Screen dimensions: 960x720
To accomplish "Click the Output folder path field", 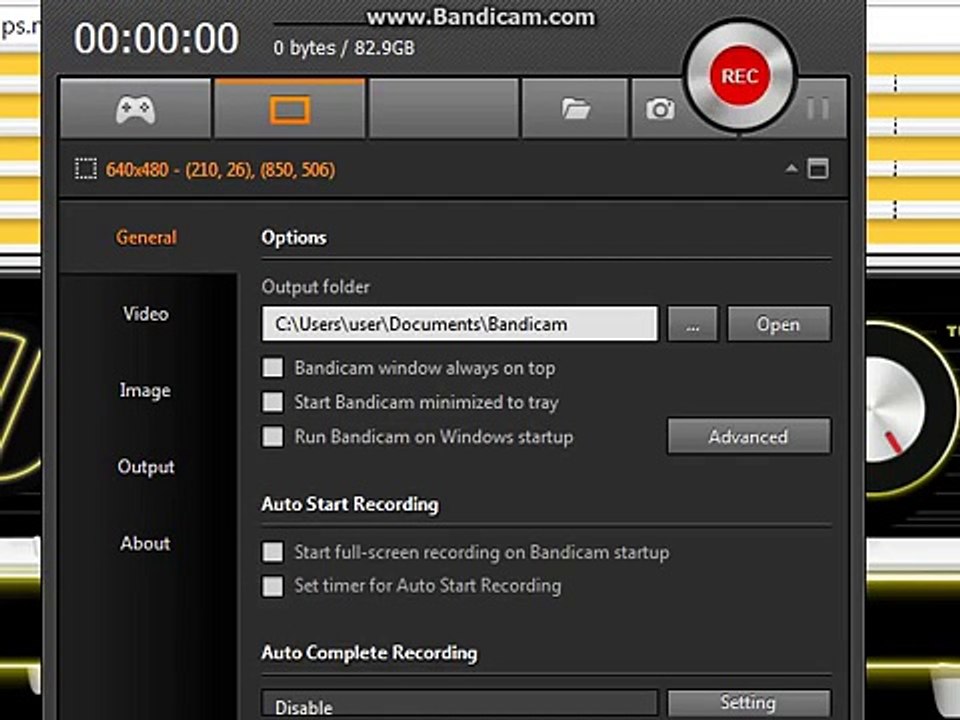I will 460,324.
